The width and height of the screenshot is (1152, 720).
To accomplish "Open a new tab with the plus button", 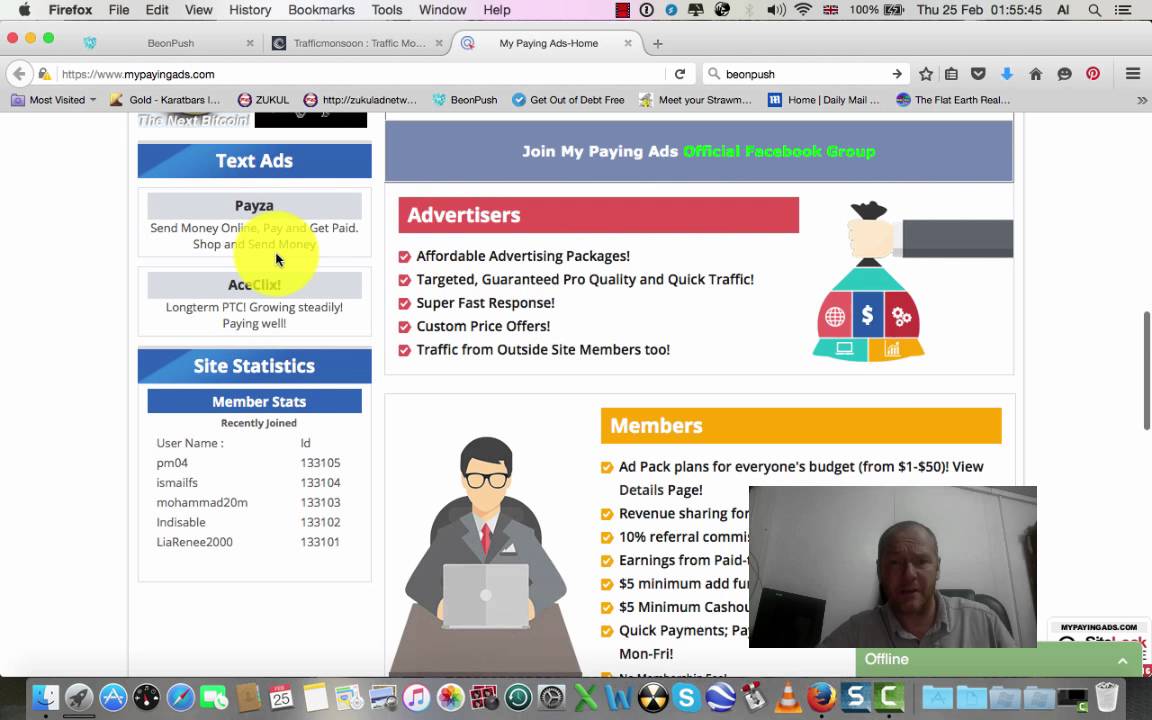I will click(658, 43).
